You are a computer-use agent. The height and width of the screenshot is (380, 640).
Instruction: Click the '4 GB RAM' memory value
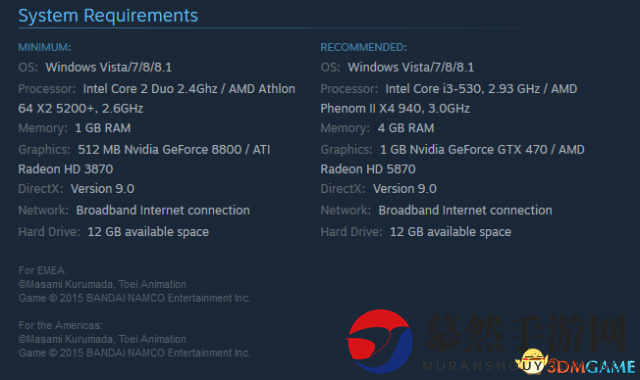[x=406, y=128]
